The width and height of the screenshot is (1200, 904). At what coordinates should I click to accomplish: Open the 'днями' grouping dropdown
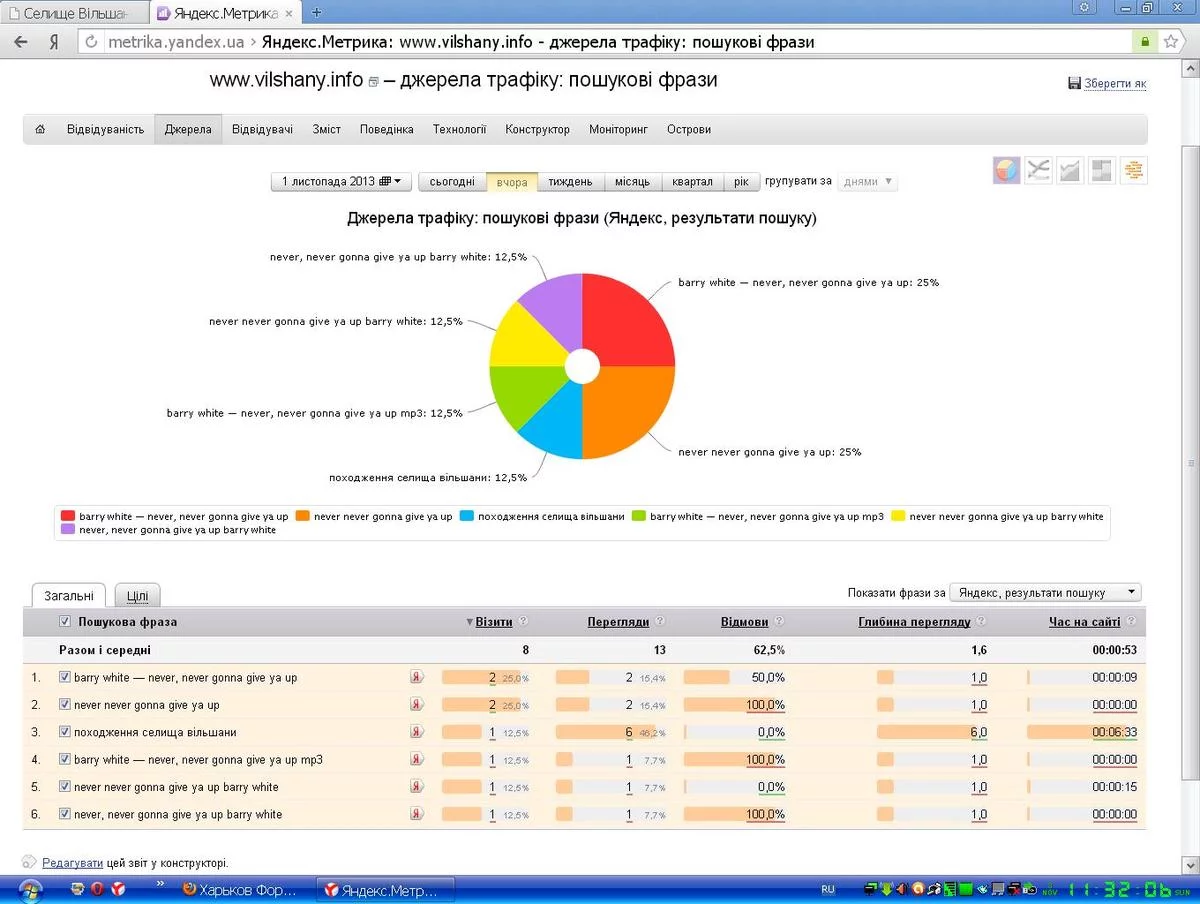click(x=867, y=182)
